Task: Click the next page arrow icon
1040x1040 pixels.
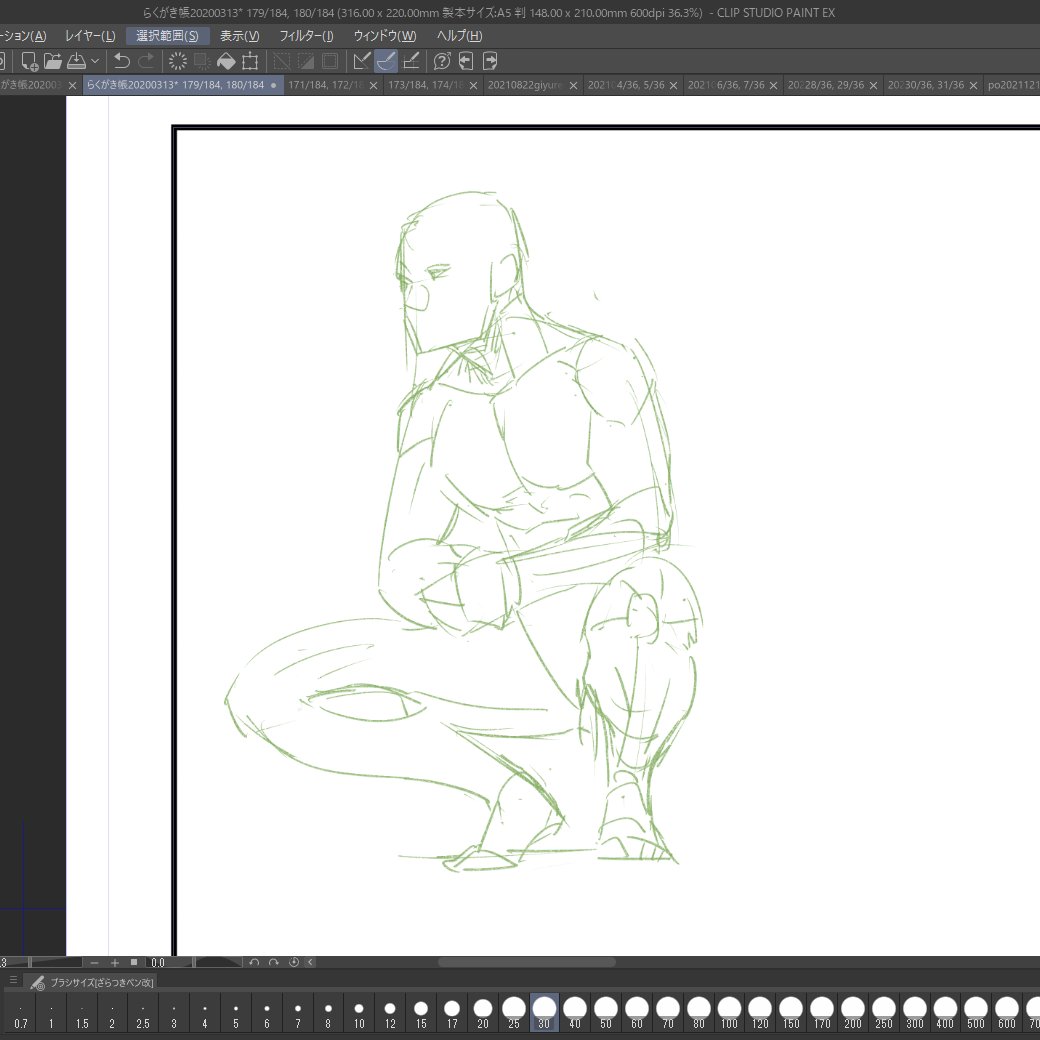Action: 490,61
